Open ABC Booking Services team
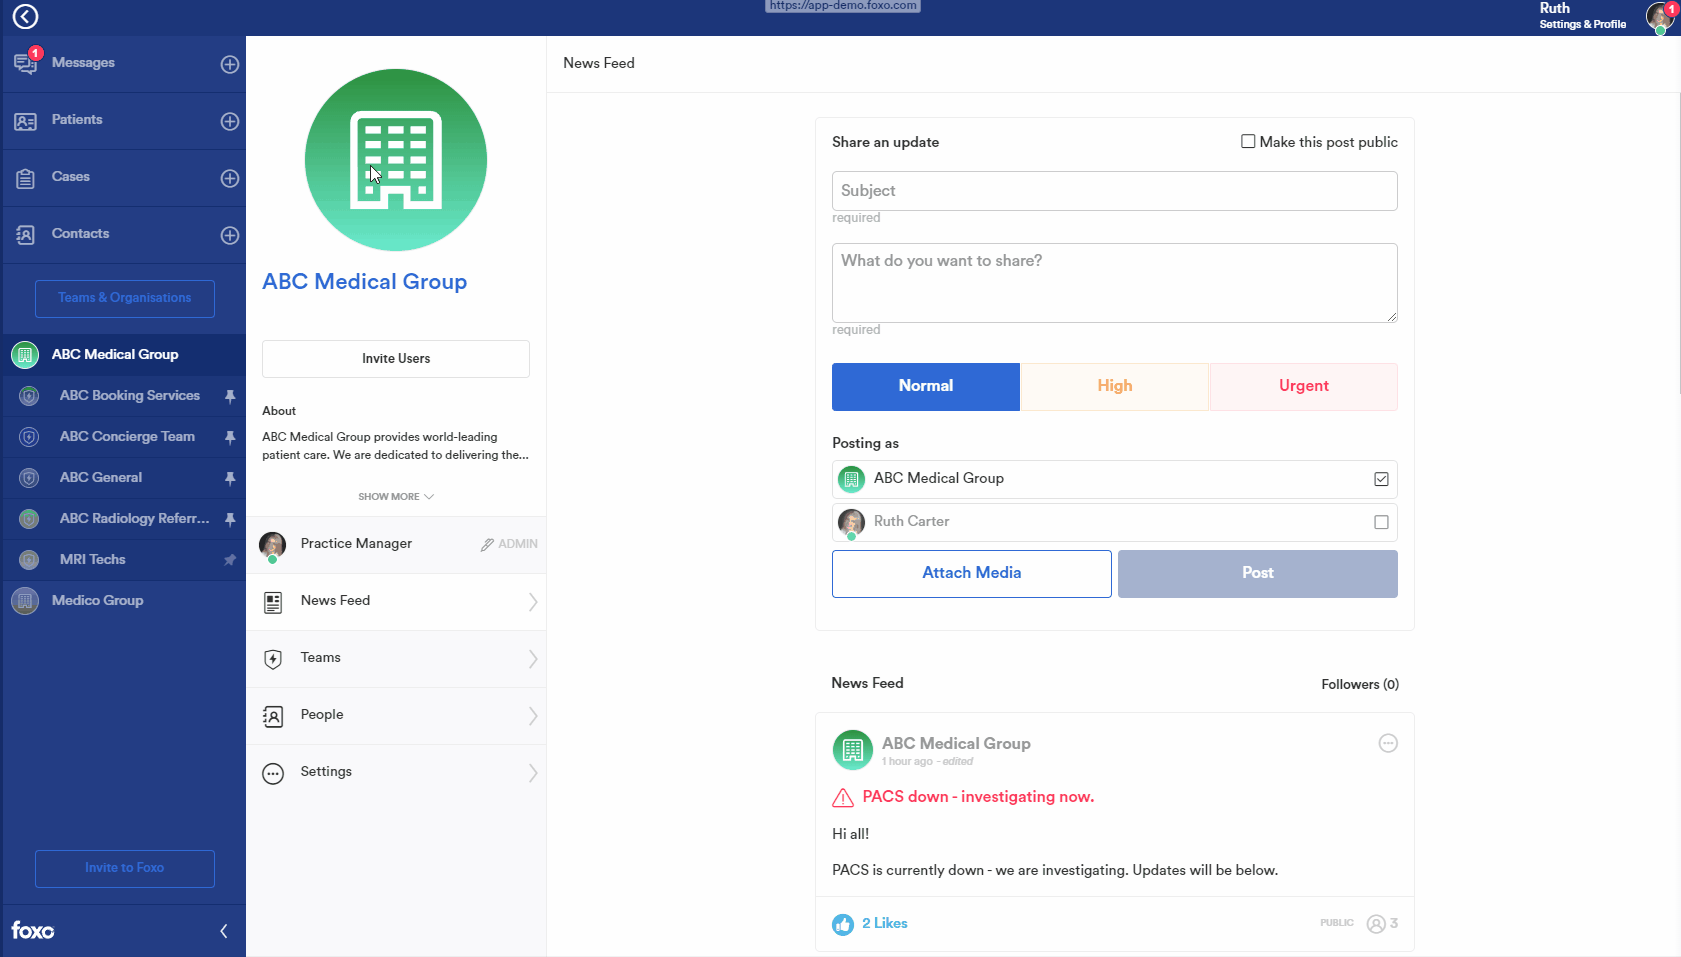The width and height of the screenshot is (1681, 957). (x=129, y=396)
